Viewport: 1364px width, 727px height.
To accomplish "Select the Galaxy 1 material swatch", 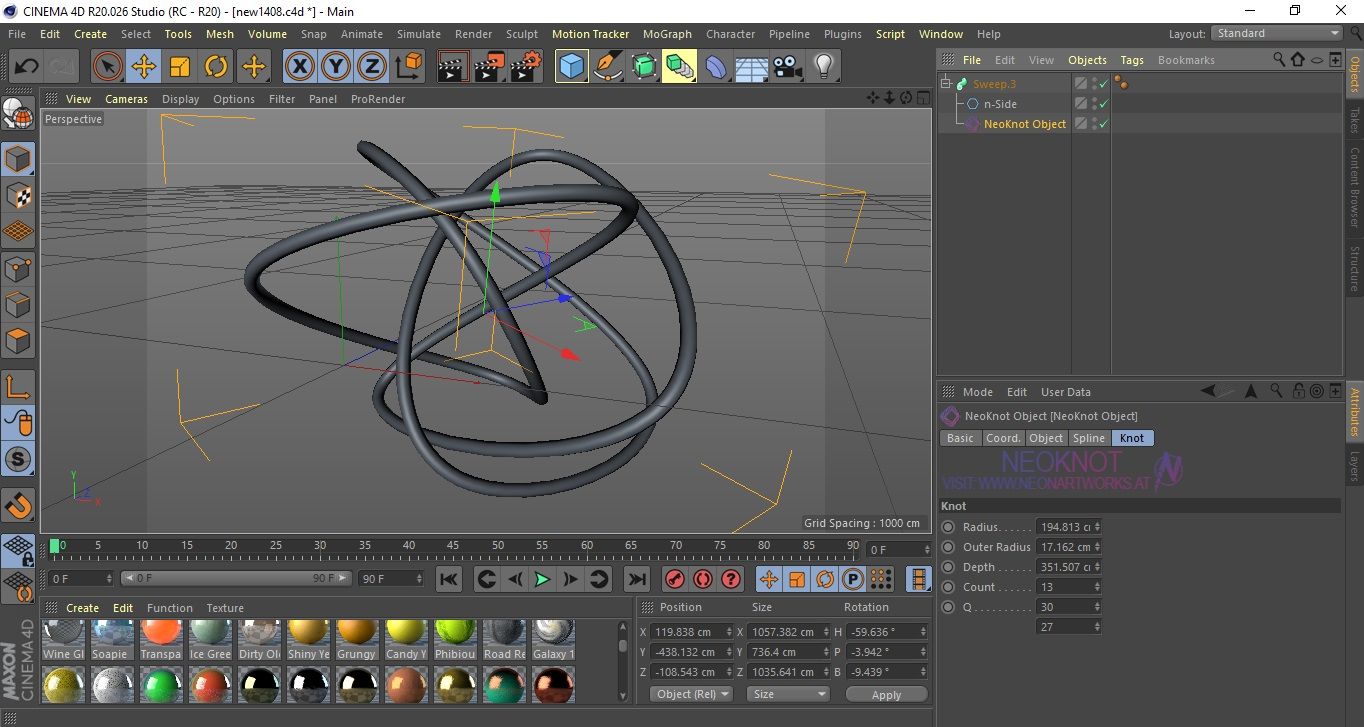I will pos(552,634).
